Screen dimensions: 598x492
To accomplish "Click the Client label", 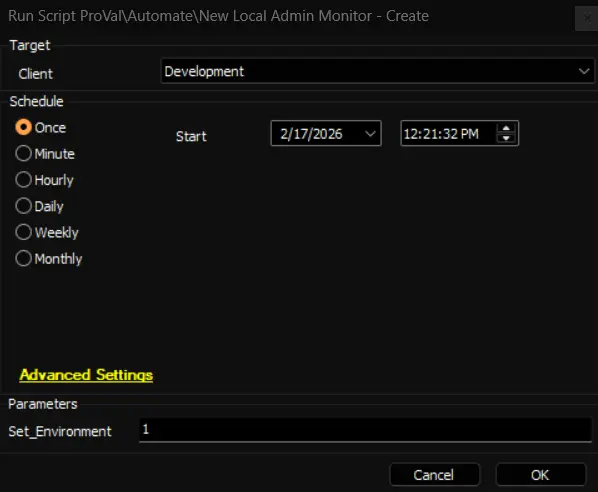I will click(35, 74).
